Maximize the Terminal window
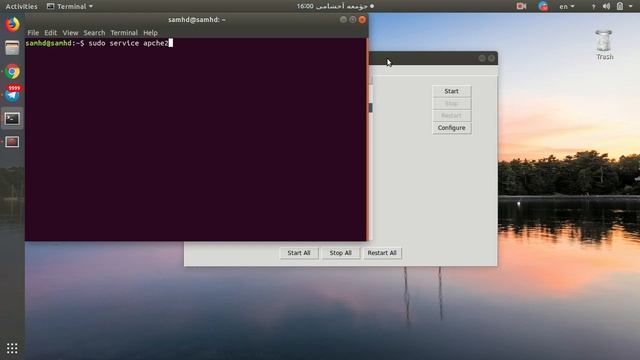The width and height of the screenshot is (640, 360). click(x=353, y=20)
